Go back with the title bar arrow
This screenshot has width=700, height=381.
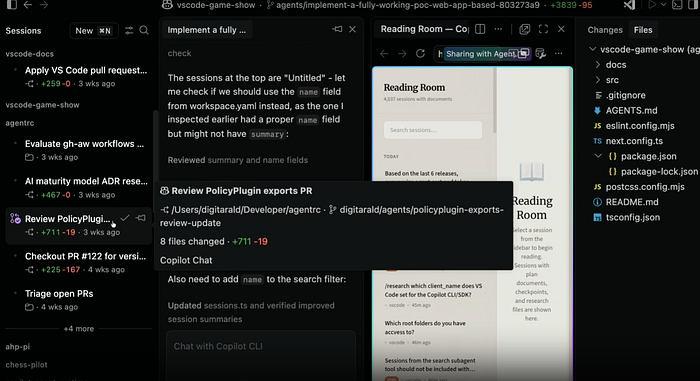[28, 5]
